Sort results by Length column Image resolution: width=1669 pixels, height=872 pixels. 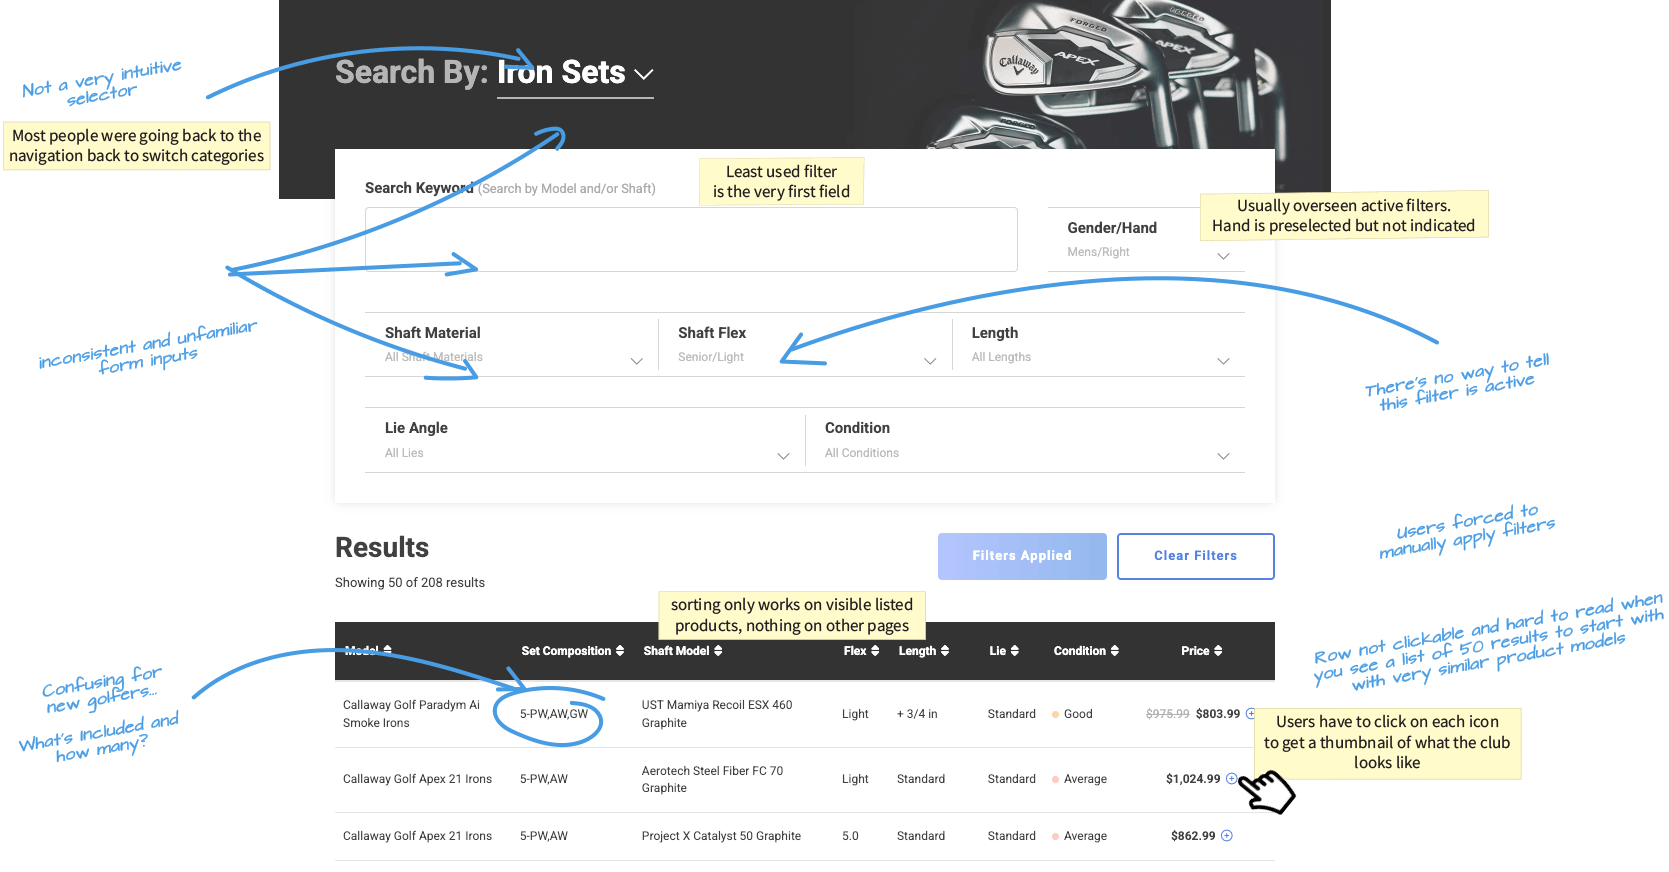coord(923,651)
